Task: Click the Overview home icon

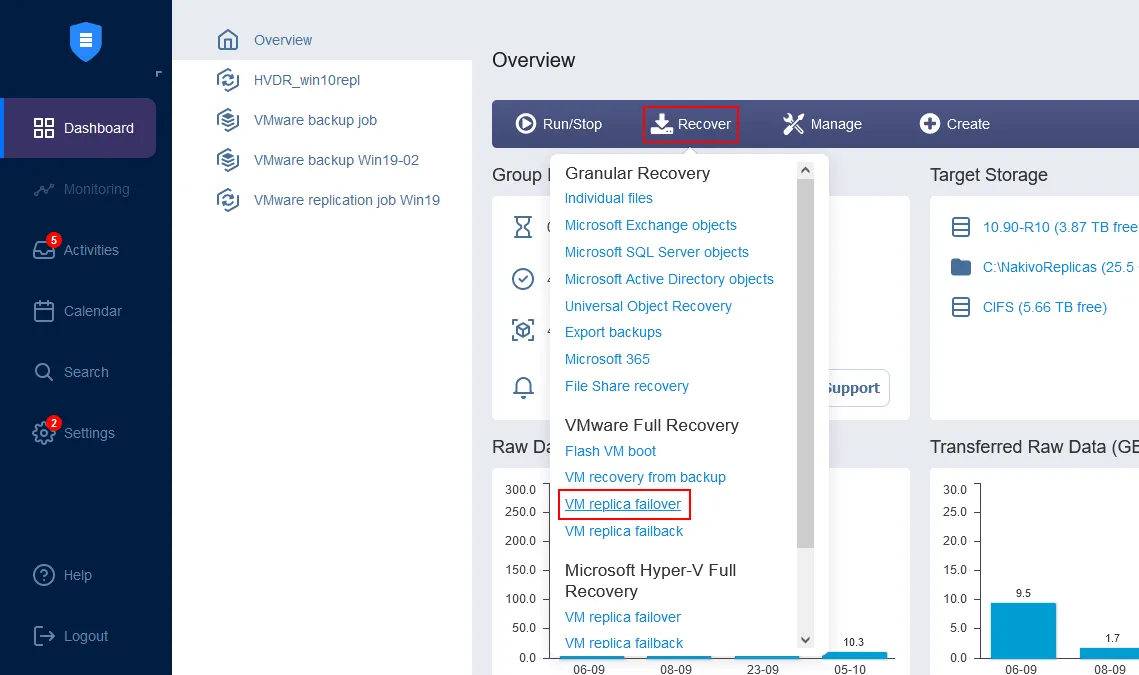Action: coord(229,40)
